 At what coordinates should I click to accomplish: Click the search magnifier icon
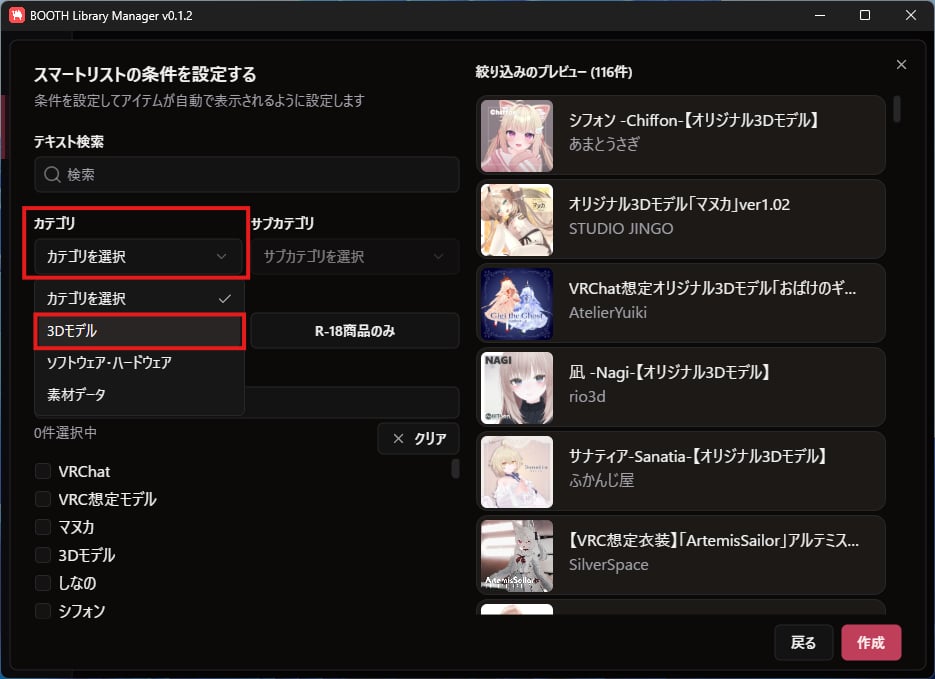[52, 175]
